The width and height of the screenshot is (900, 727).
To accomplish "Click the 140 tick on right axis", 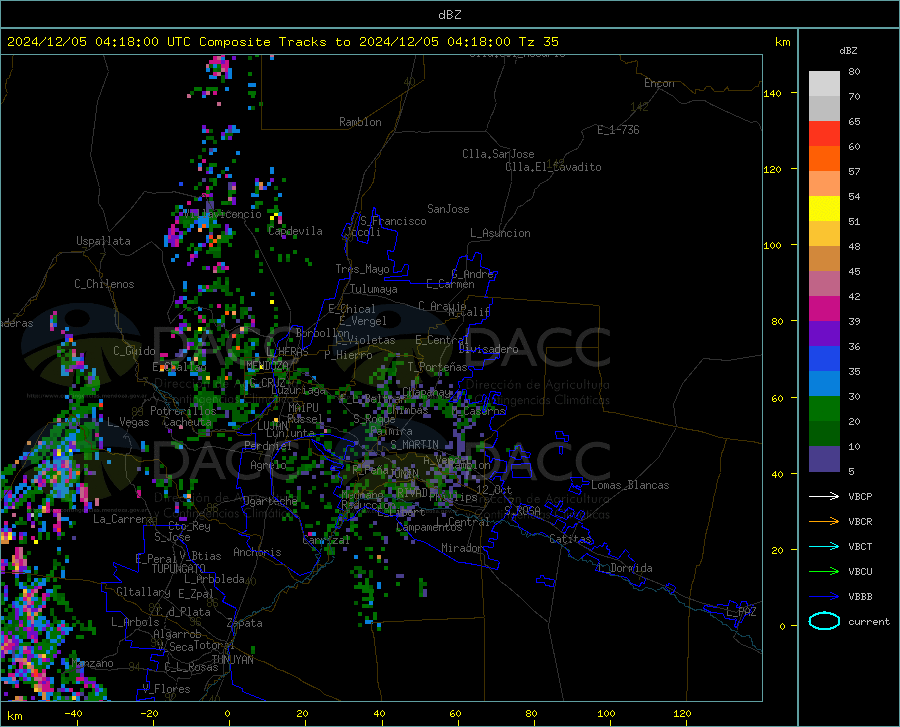I will tap(772, 93).
